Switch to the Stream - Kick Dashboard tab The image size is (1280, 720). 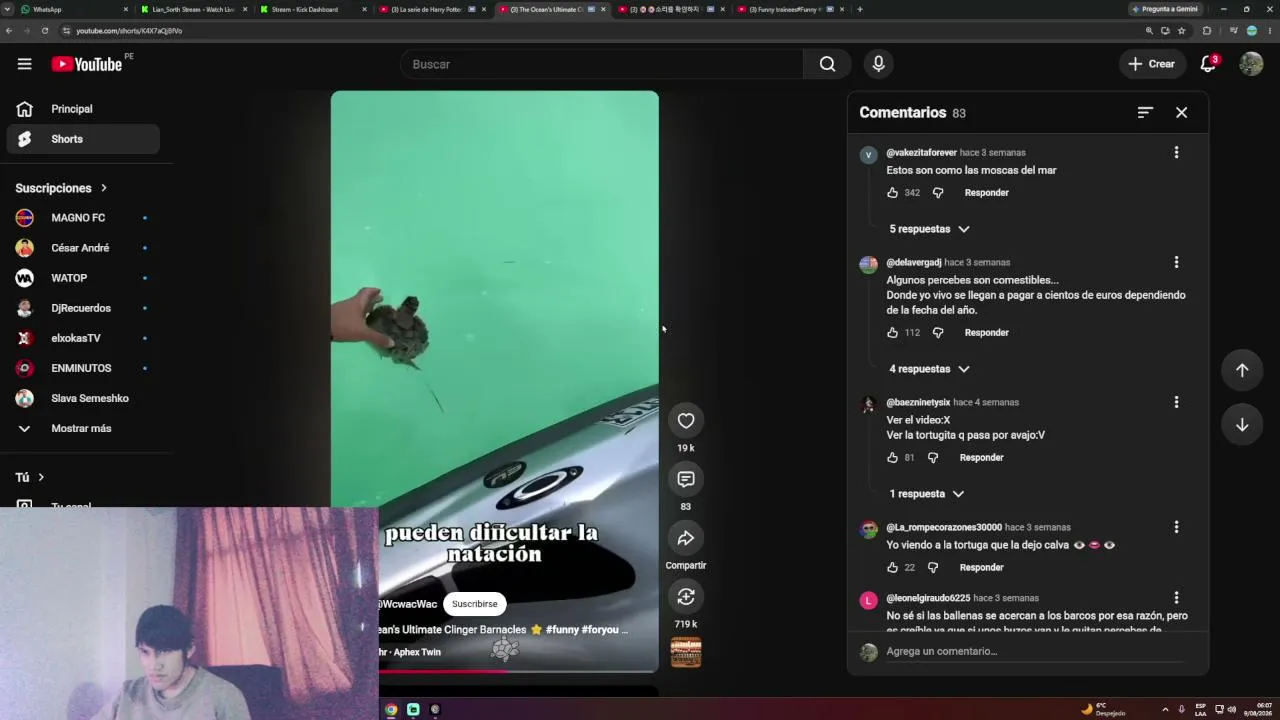pyautogui.click(x=312, y=9)
